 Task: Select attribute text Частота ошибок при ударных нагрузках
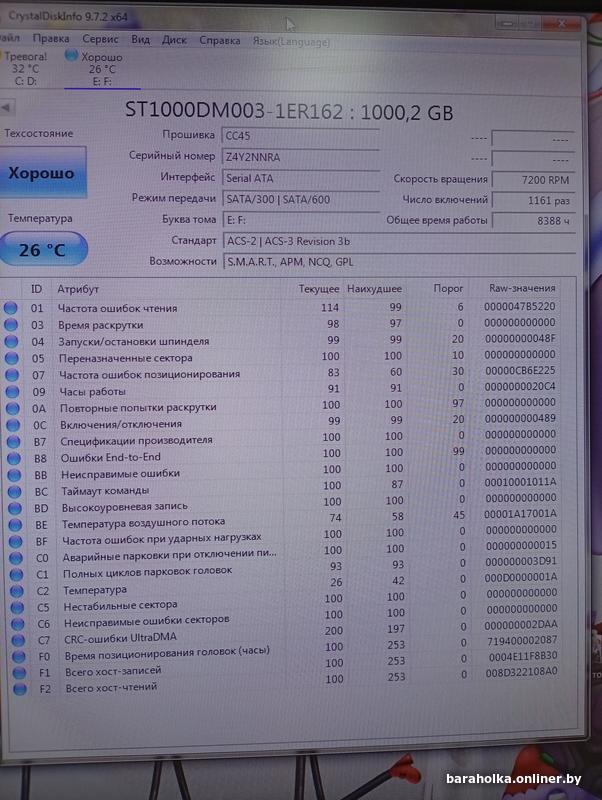pyautogui.click(x=162, y=538)
